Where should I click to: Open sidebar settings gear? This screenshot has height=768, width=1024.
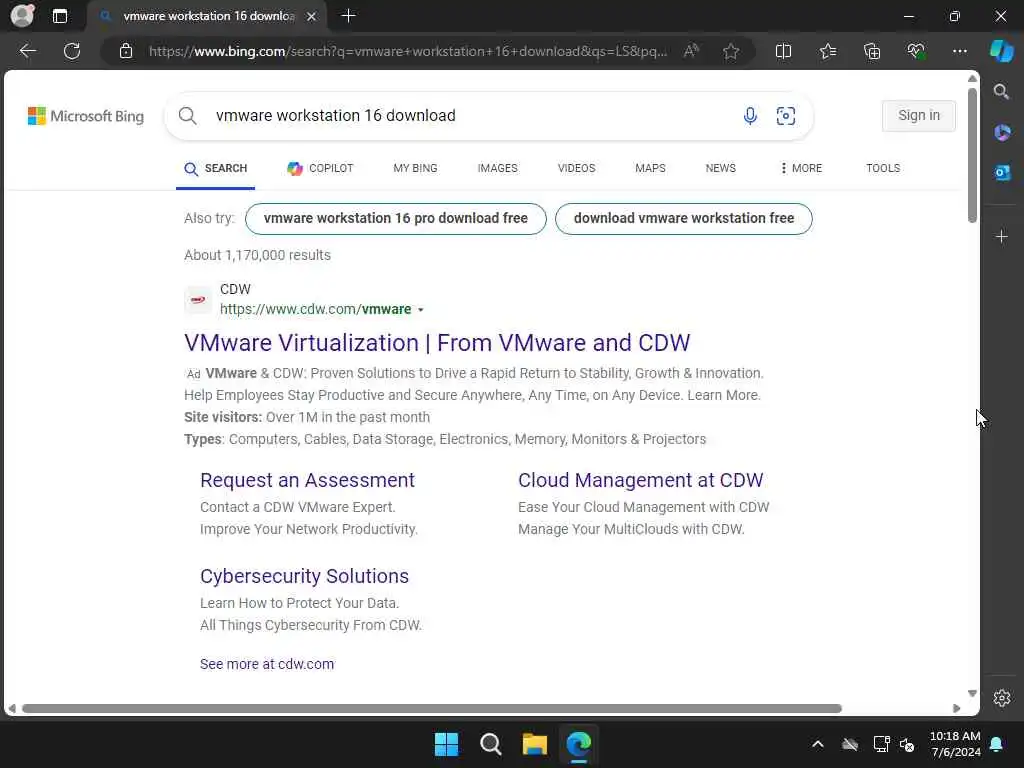coord(1002,697)
